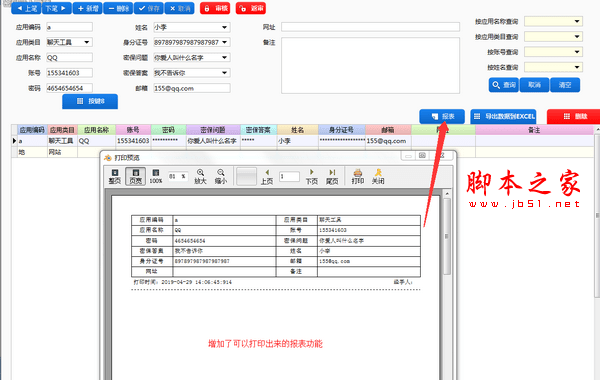Click the 应用编码 column header
Screen dimensions: 600x380
pyautogui.click(x=32, y=130)
